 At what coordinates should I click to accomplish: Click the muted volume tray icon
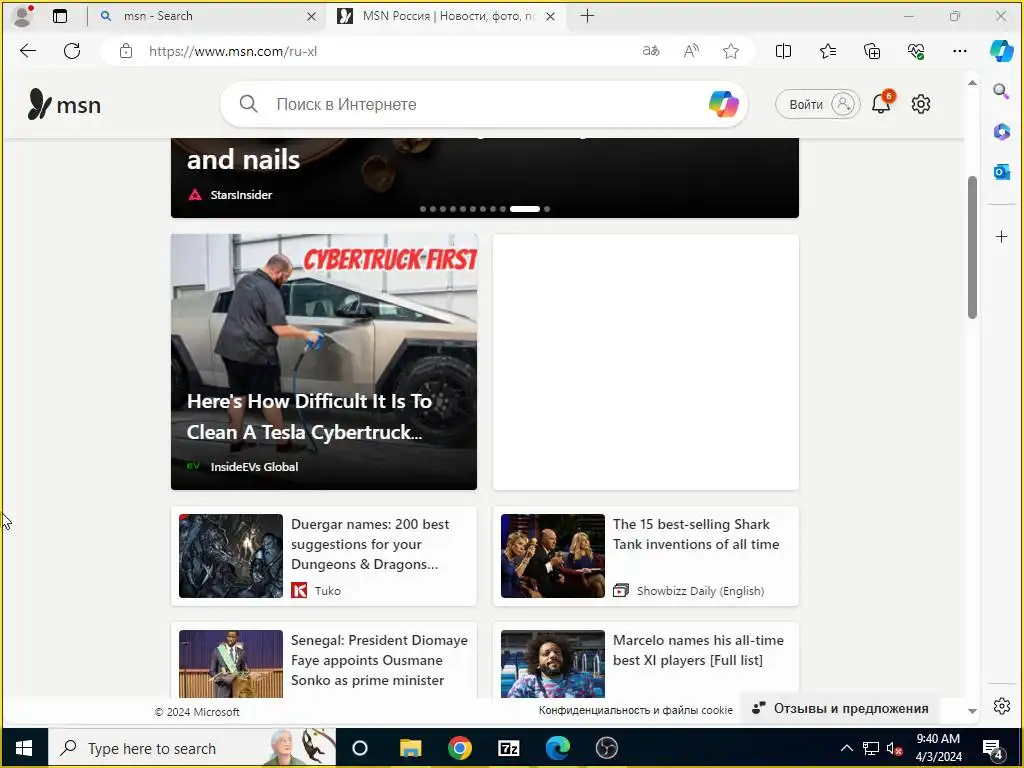point(894,748)
